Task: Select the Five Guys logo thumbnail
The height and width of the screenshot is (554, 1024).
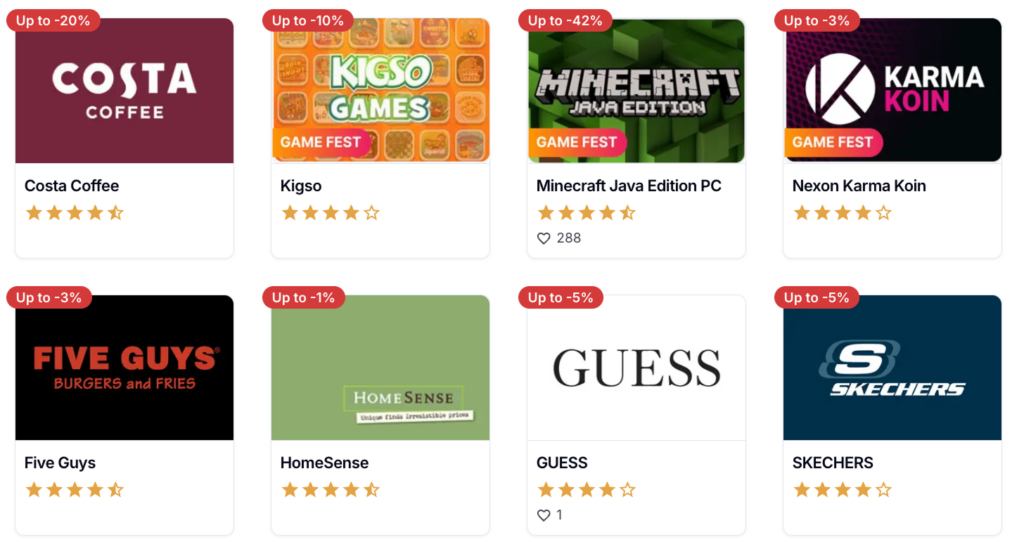Action: (124, 368)
